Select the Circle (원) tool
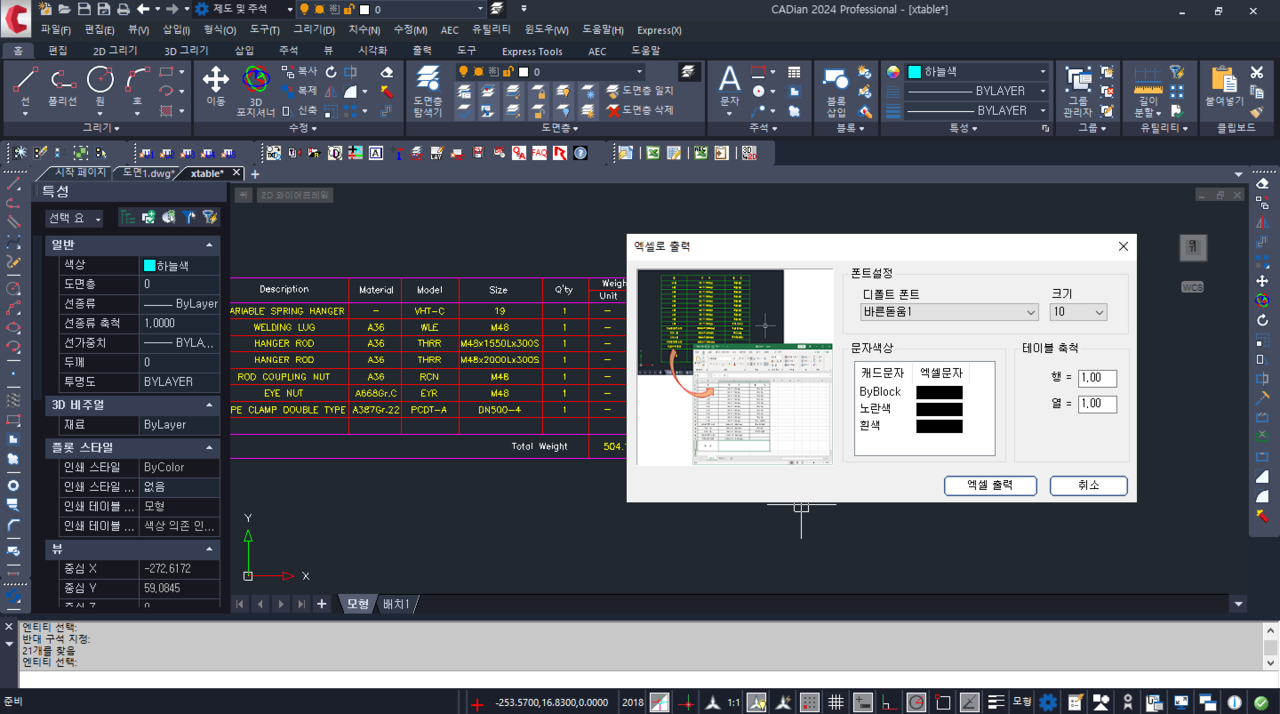Screen dimensions: 1280x714 100,82
